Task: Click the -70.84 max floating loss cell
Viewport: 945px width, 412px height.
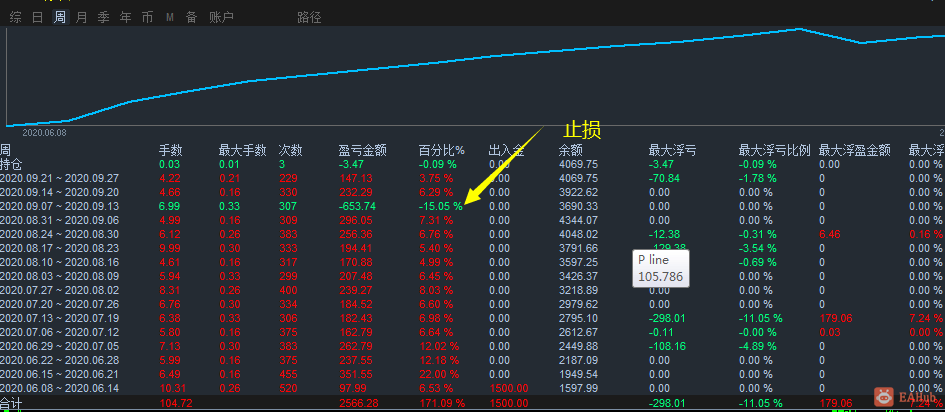Action: [x=664, y=178]
